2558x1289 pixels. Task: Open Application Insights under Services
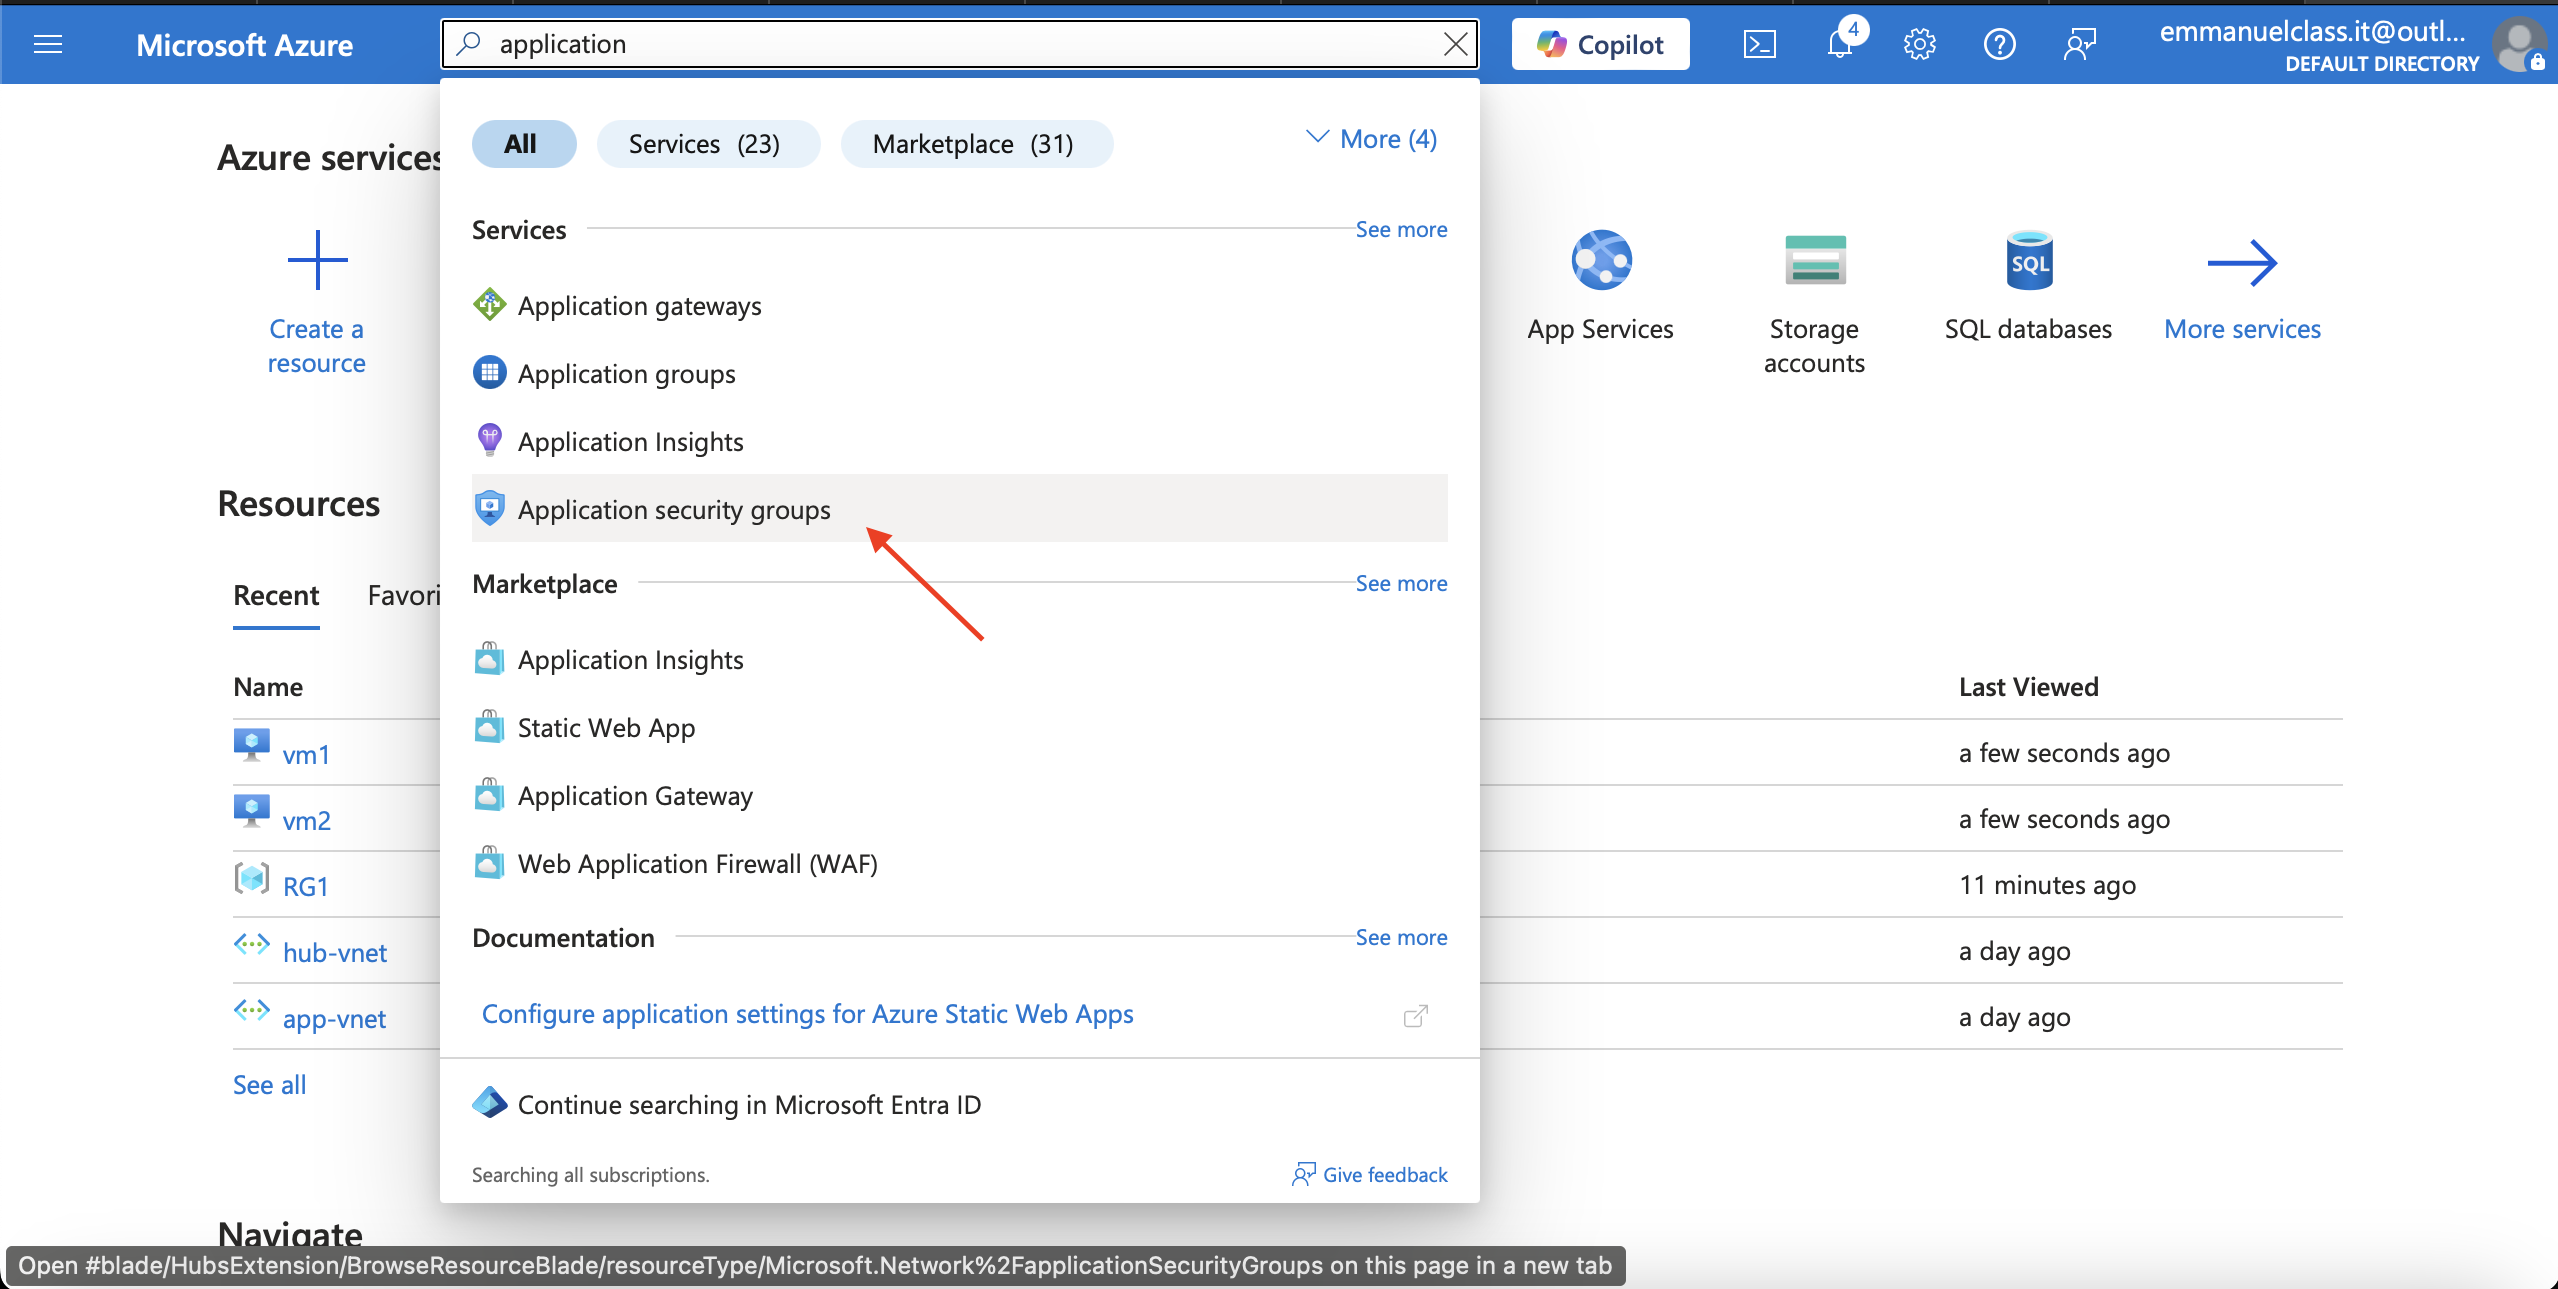click(x=960, y=442)
